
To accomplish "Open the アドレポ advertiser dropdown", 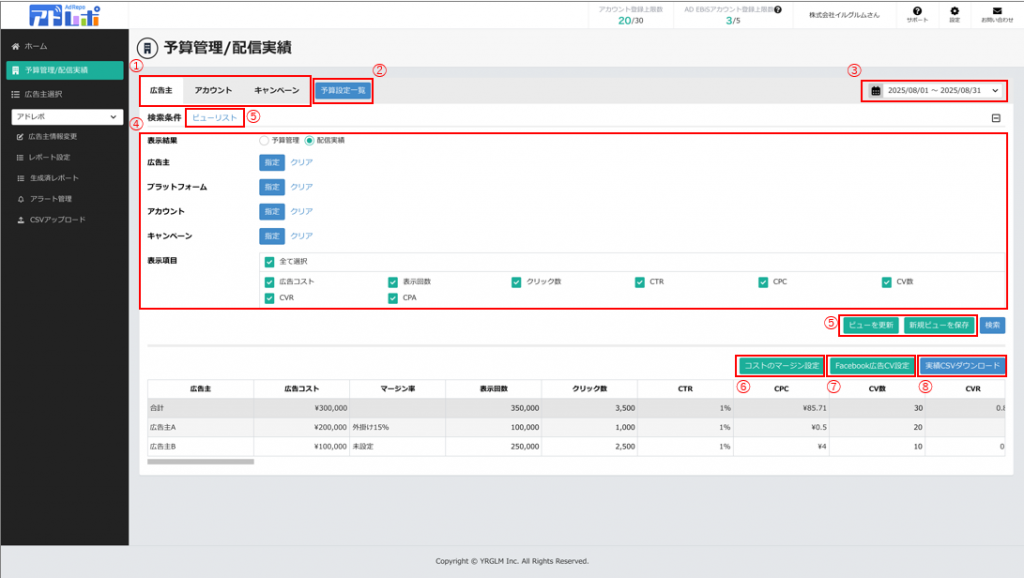I will [66, 116].
